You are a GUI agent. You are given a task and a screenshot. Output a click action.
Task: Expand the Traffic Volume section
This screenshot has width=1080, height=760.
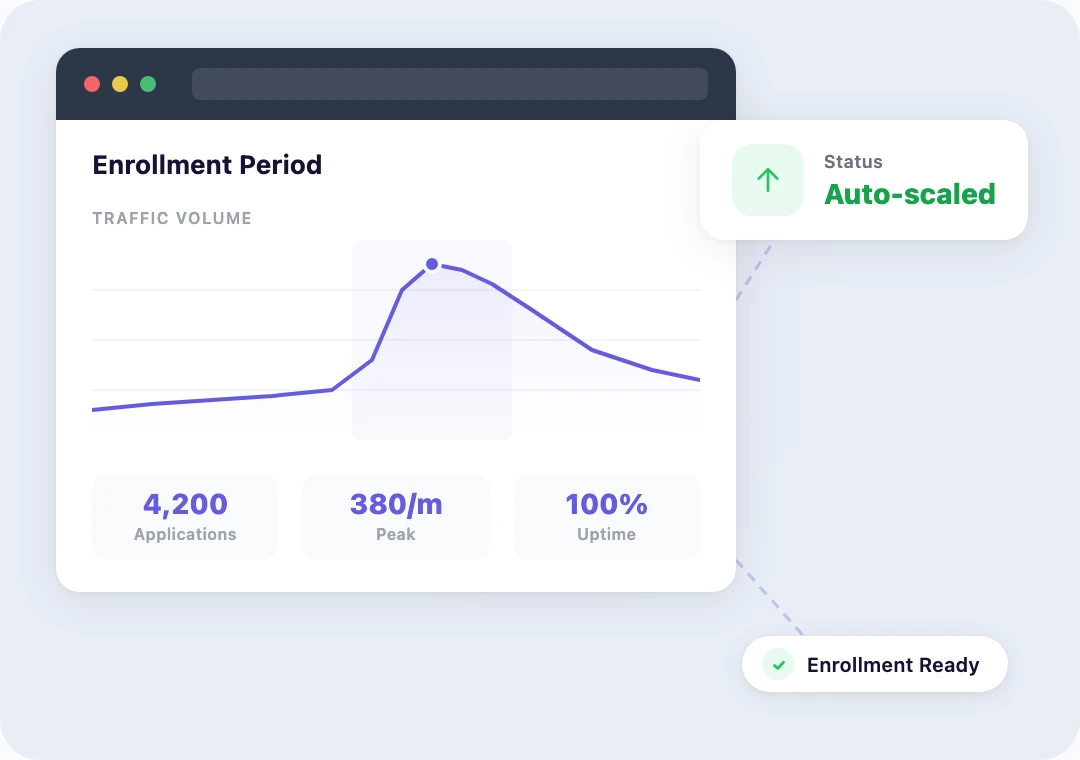(x=171, y=218)
